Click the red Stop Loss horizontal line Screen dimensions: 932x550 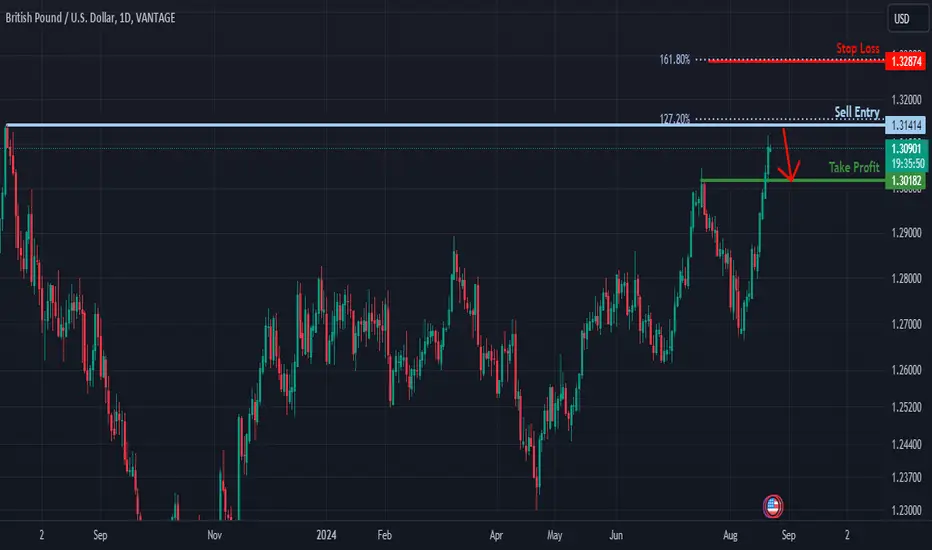coord(796,60)
